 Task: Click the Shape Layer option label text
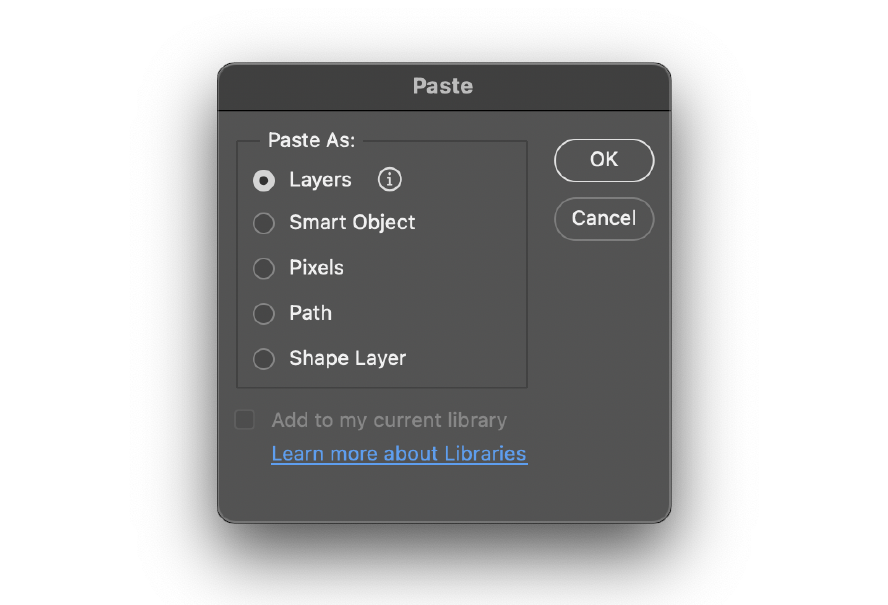tap(348, 359)
